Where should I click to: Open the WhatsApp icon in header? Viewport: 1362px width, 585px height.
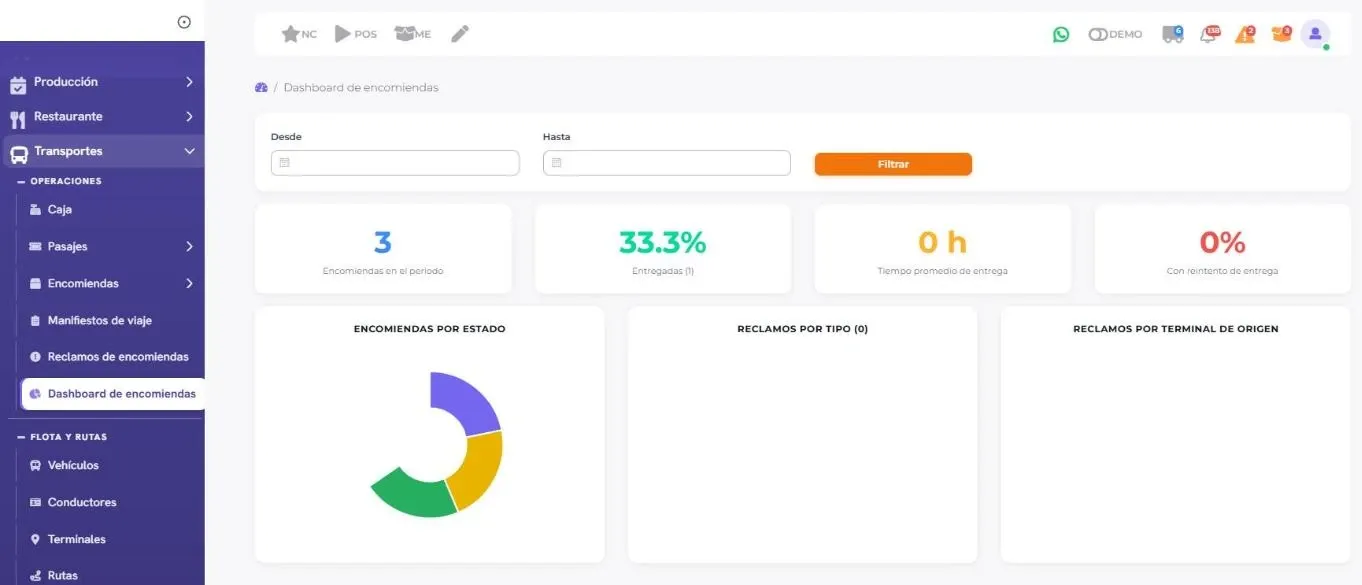1061,34
